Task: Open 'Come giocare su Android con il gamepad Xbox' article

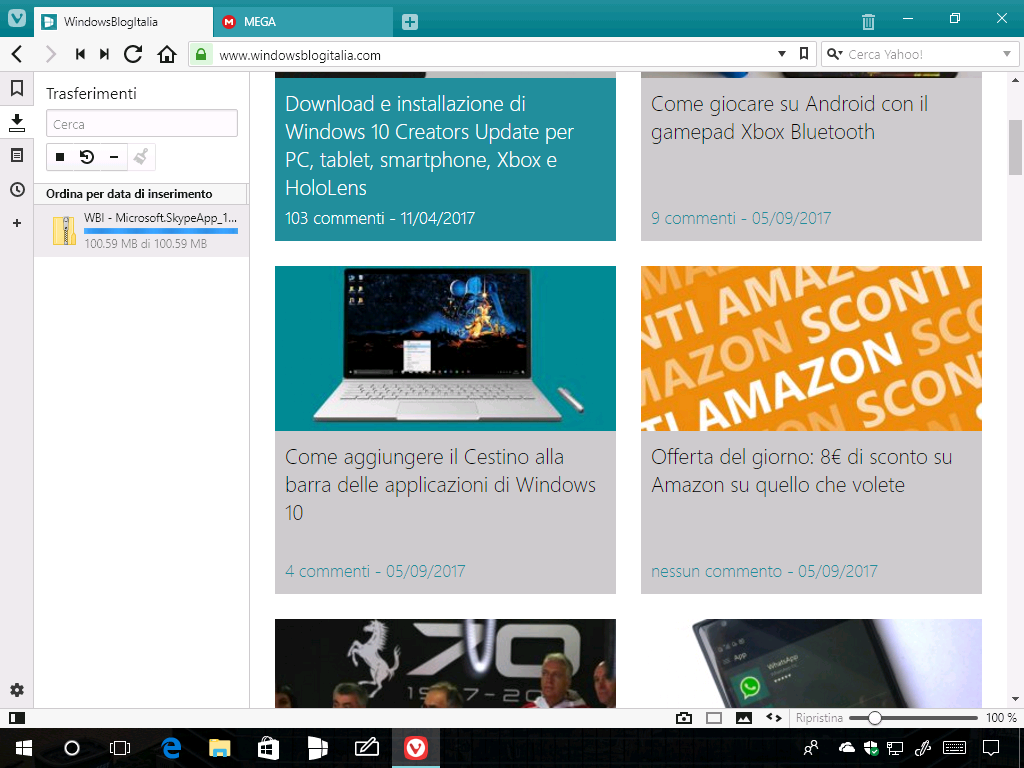Action: click(x=790, y=118)
